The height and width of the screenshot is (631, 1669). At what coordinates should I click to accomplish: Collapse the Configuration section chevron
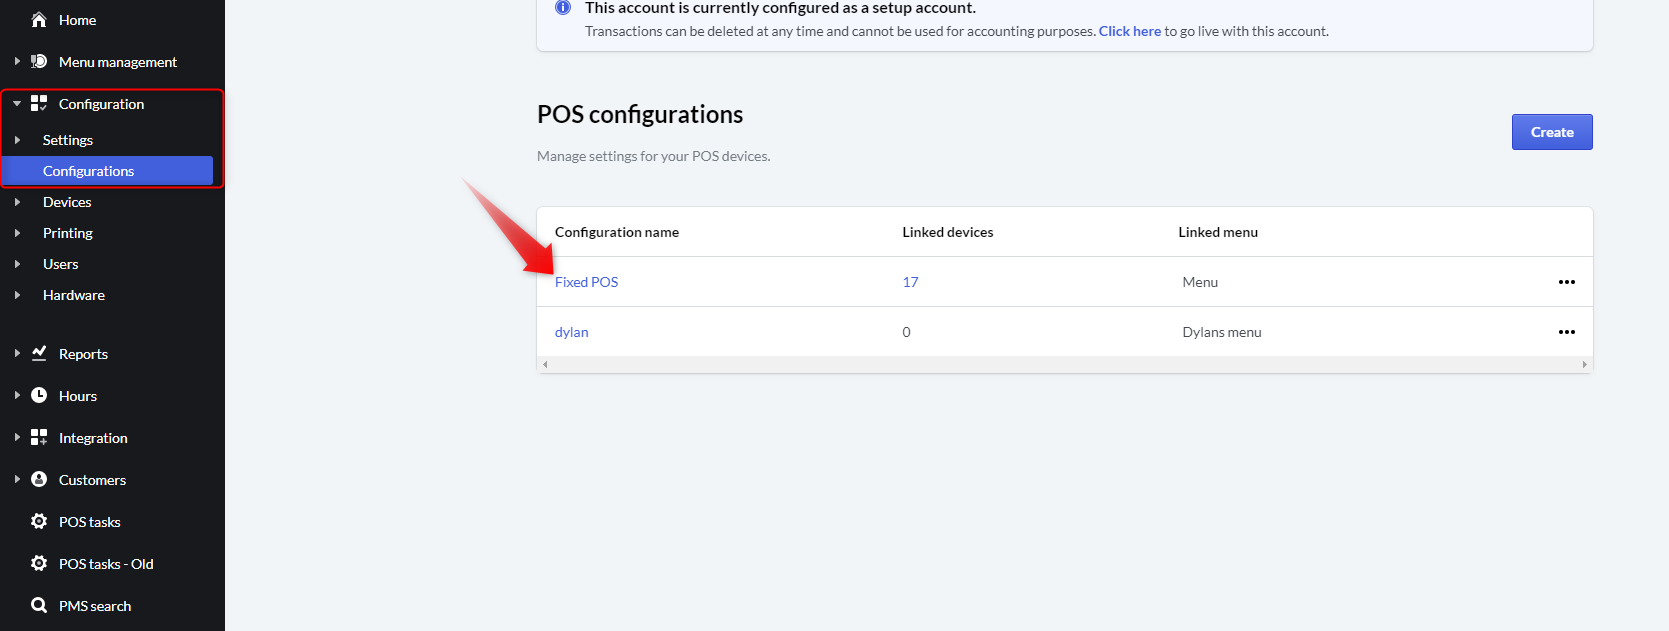17,103
